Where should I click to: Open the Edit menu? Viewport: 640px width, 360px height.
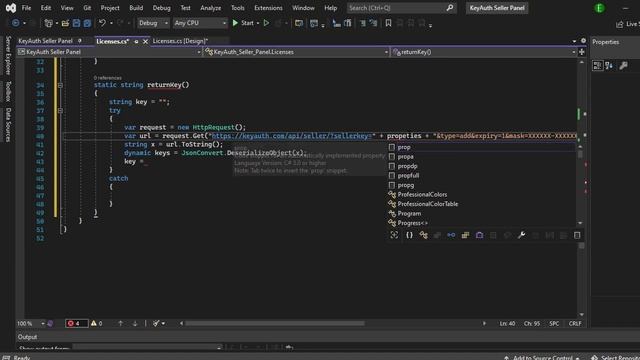[46, 8]
